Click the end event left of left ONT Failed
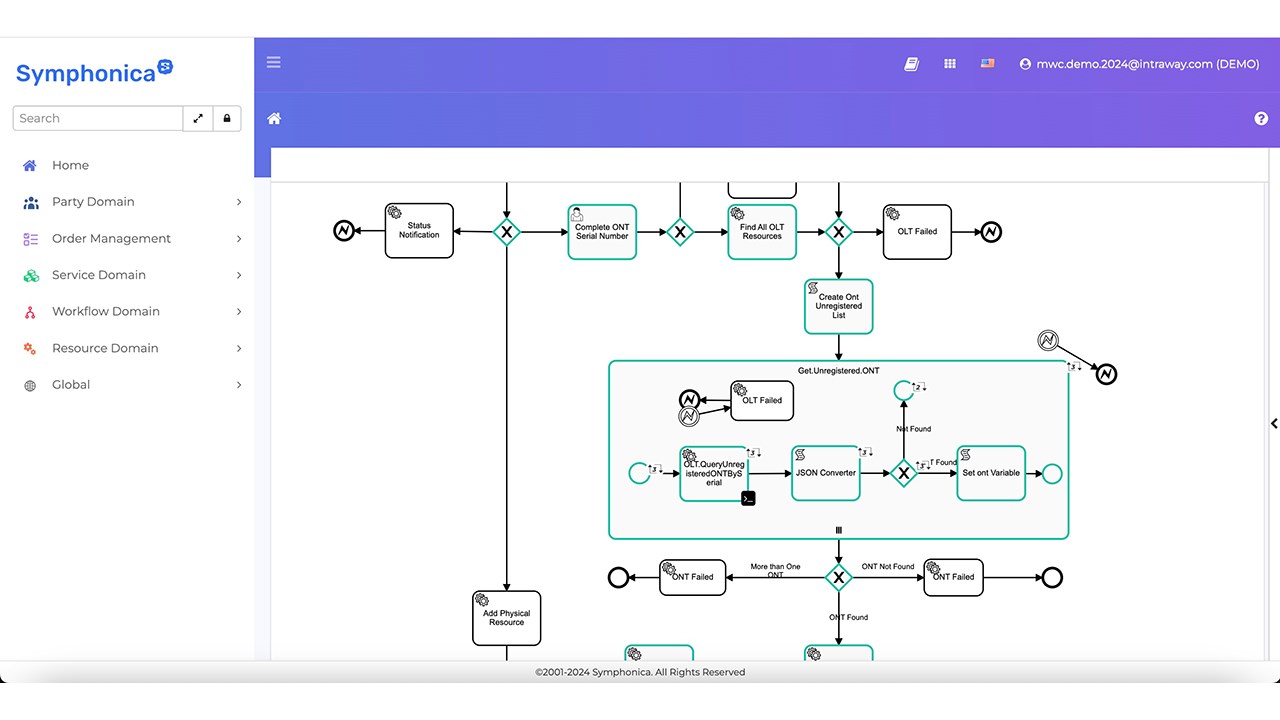The image size is (1280, 720). [619, 577]
